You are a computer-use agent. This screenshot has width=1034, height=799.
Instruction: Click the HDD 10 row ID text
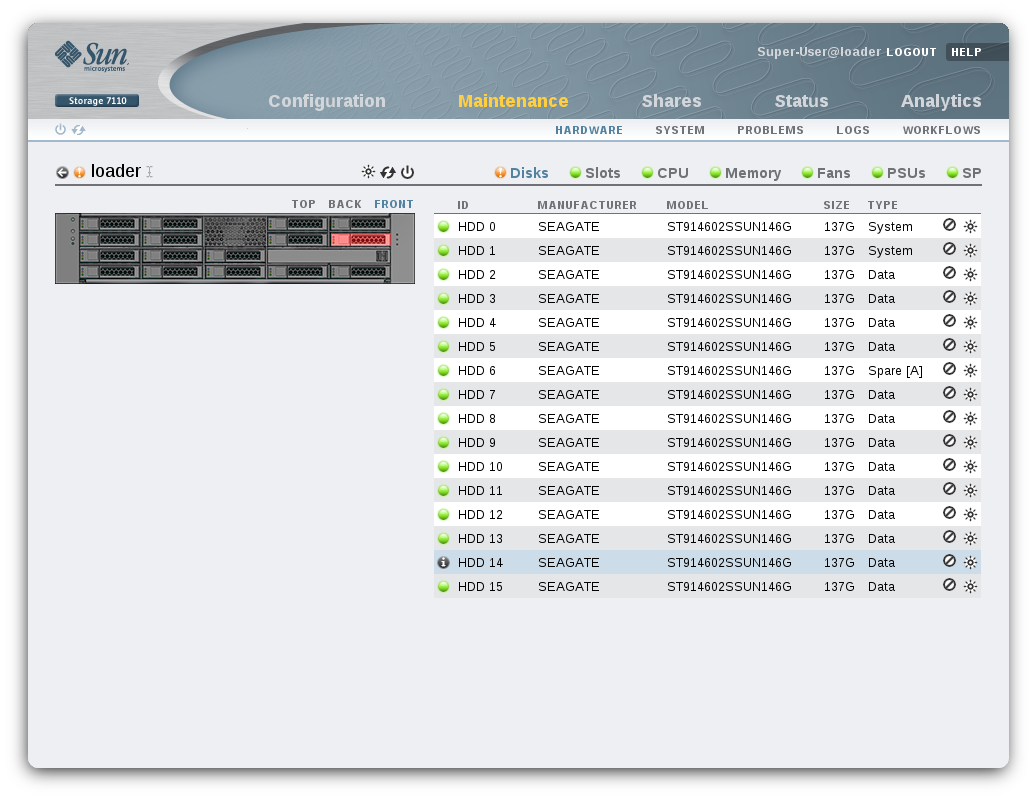[480, 467]
